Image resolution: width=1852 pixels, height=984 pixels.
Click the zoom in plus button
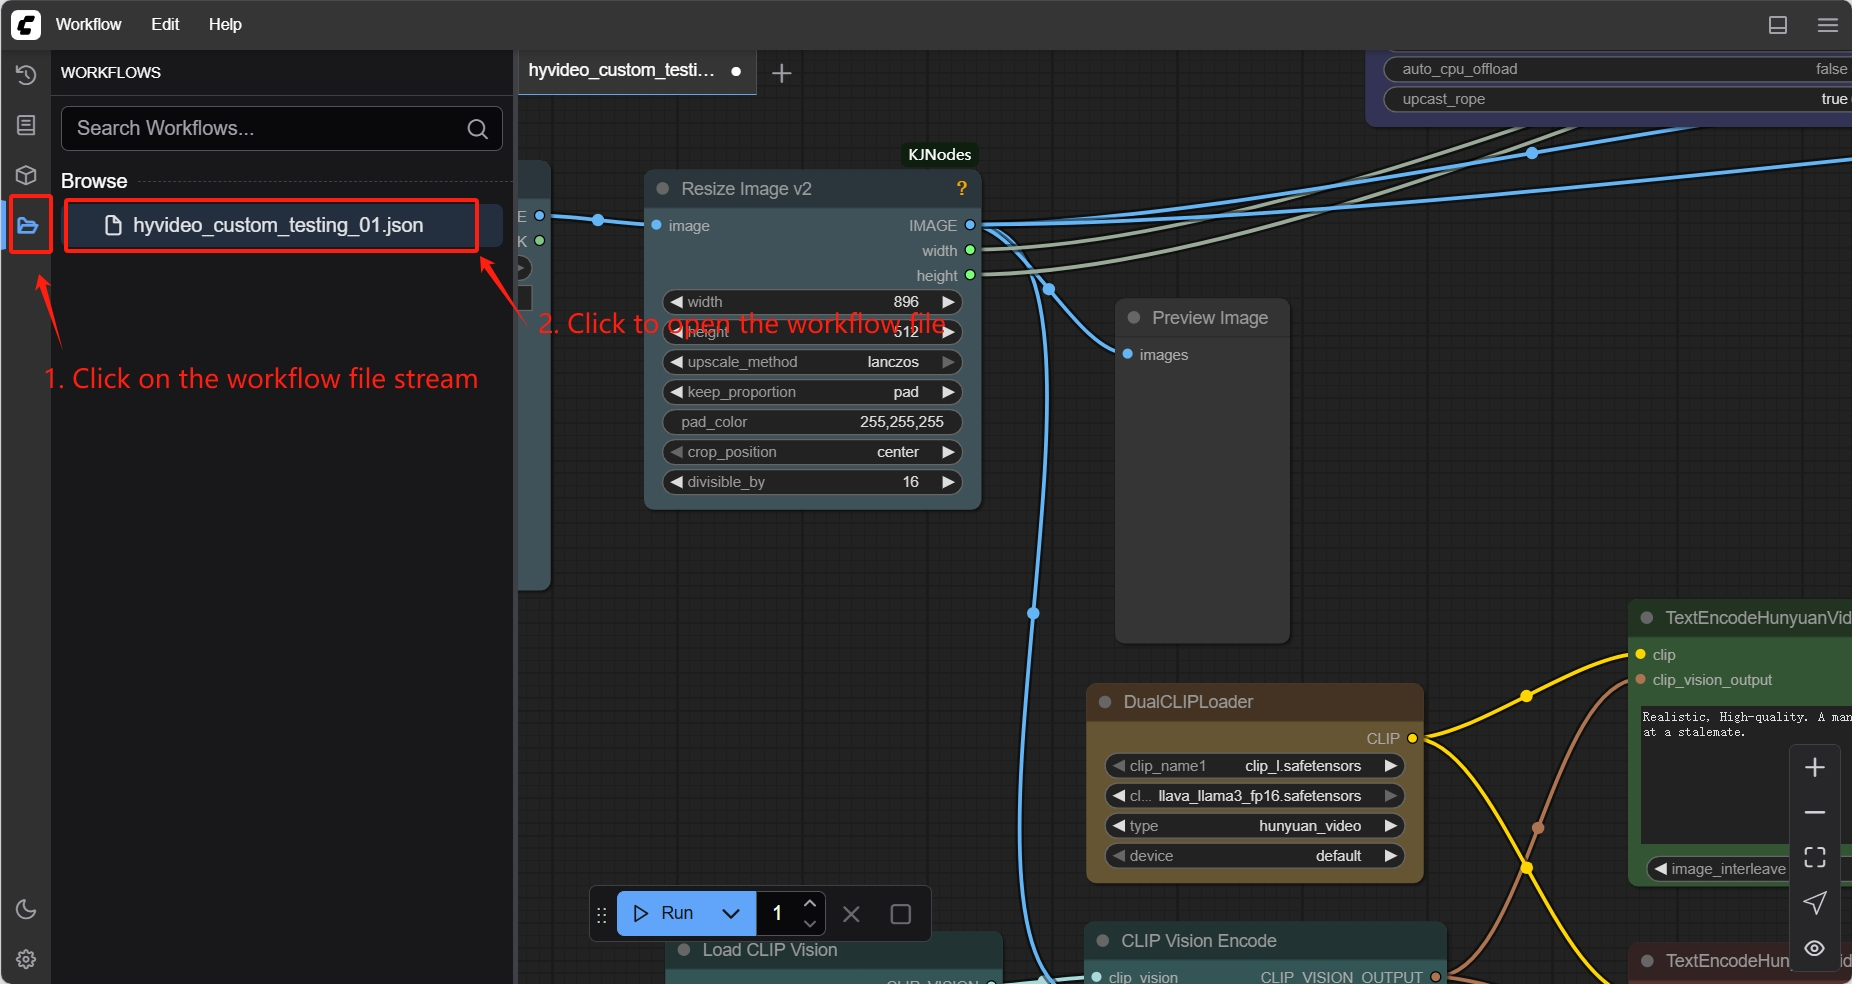[1814, 767]
